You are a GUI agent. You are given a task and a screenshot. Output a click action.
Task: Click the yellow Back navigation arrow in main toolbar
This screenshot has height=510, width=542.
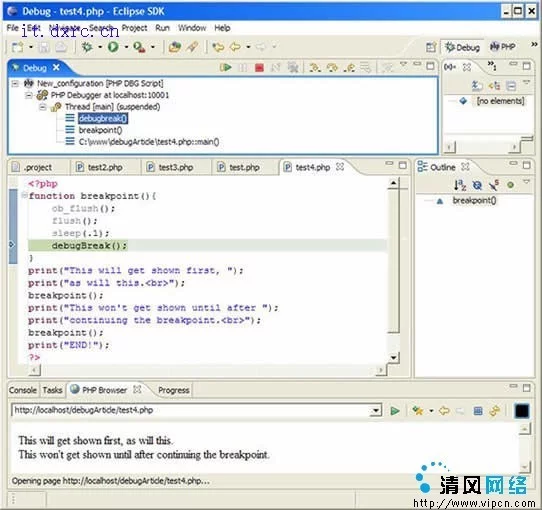tap(235, 47)
